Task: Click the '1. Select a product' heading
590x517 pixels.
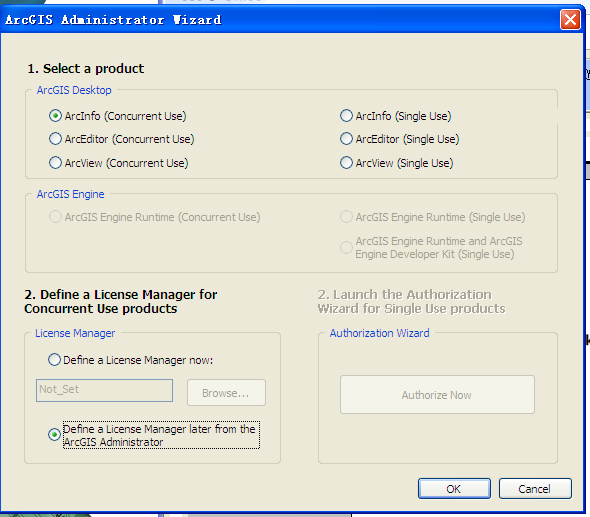Action: coord(86,68)
